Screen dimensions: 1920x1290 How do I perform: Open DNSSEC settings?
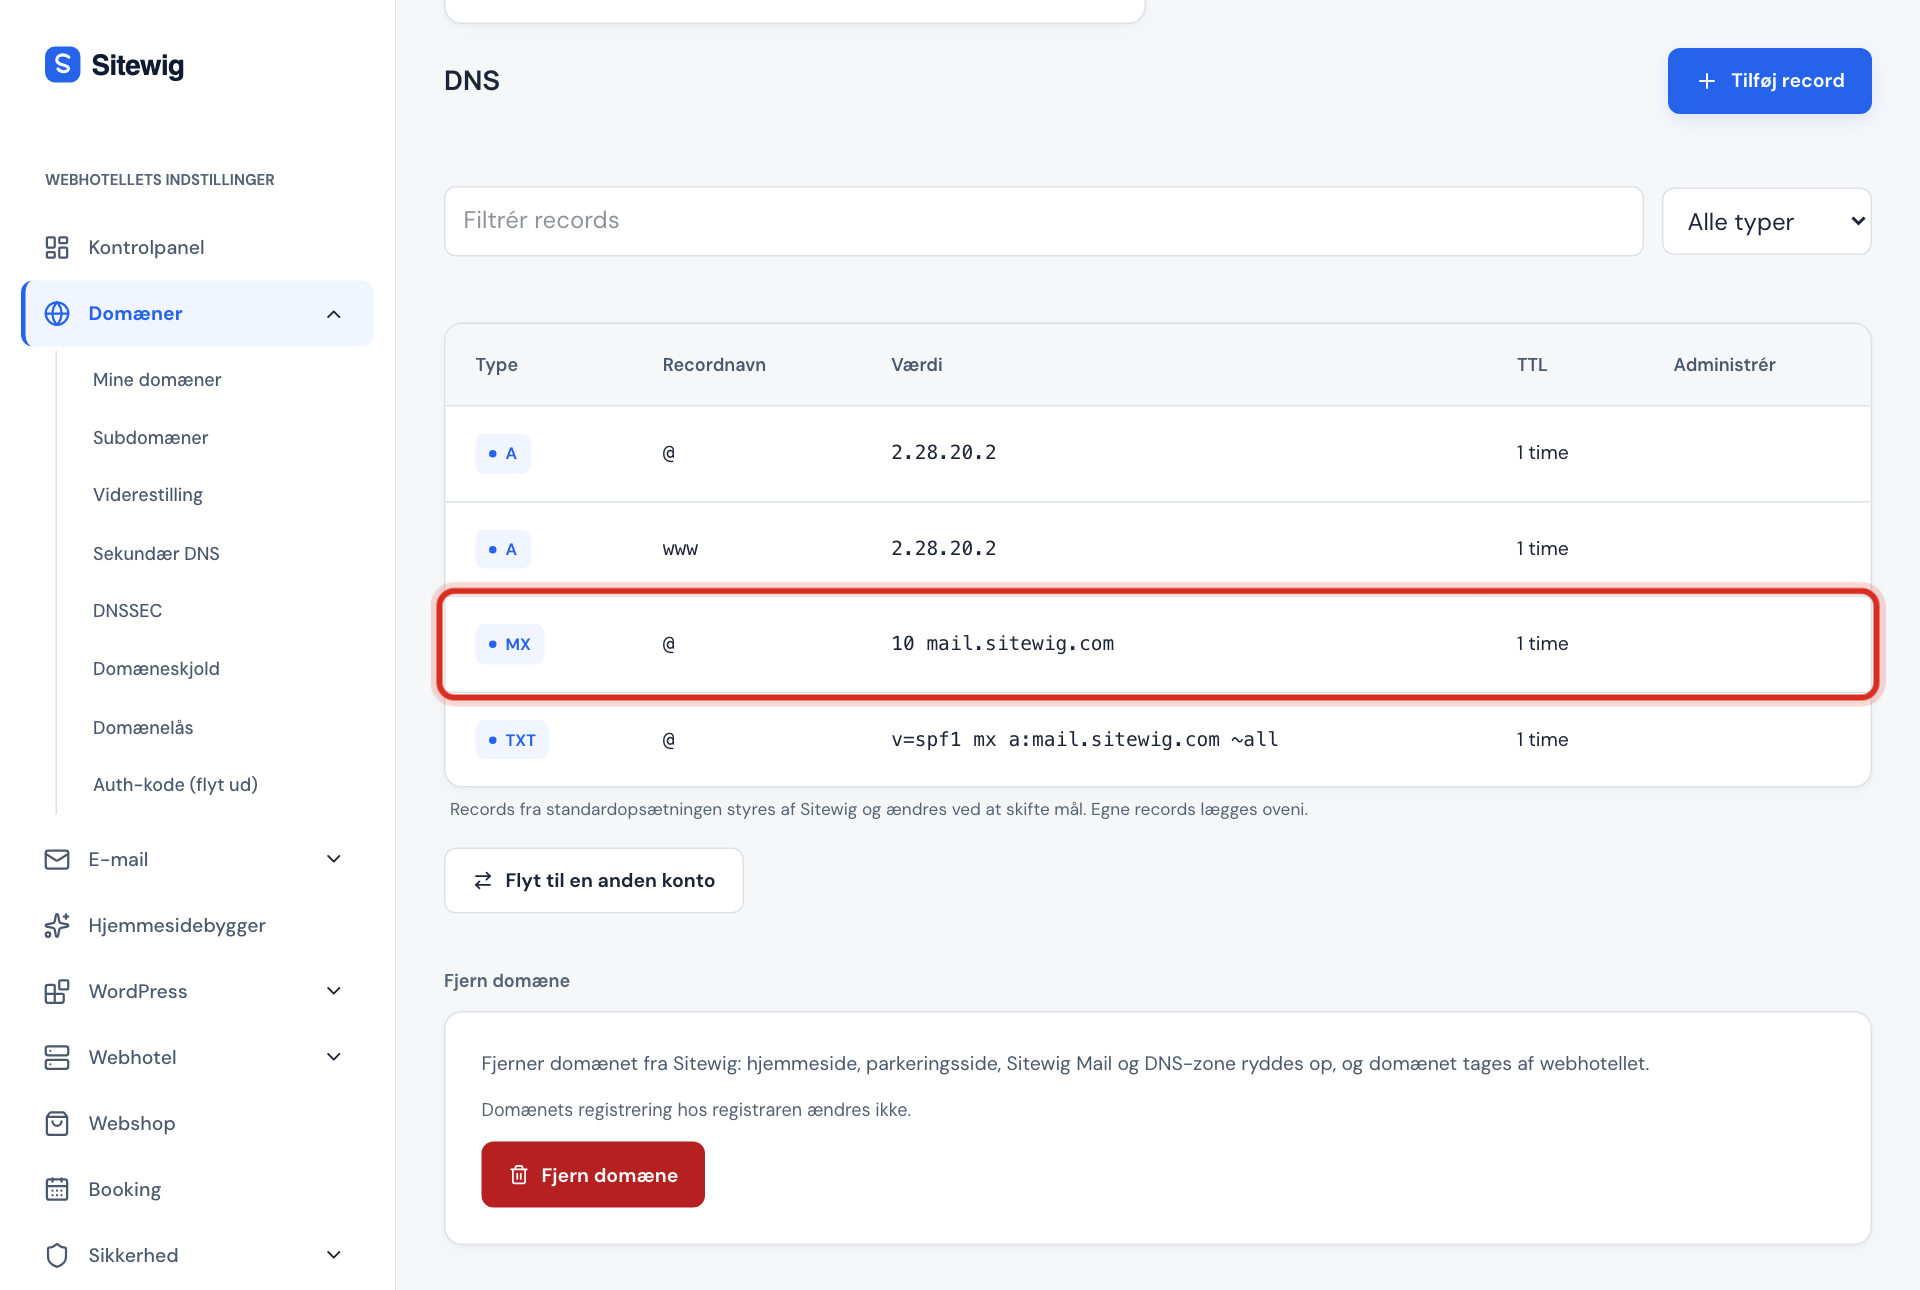pos(127,611)
